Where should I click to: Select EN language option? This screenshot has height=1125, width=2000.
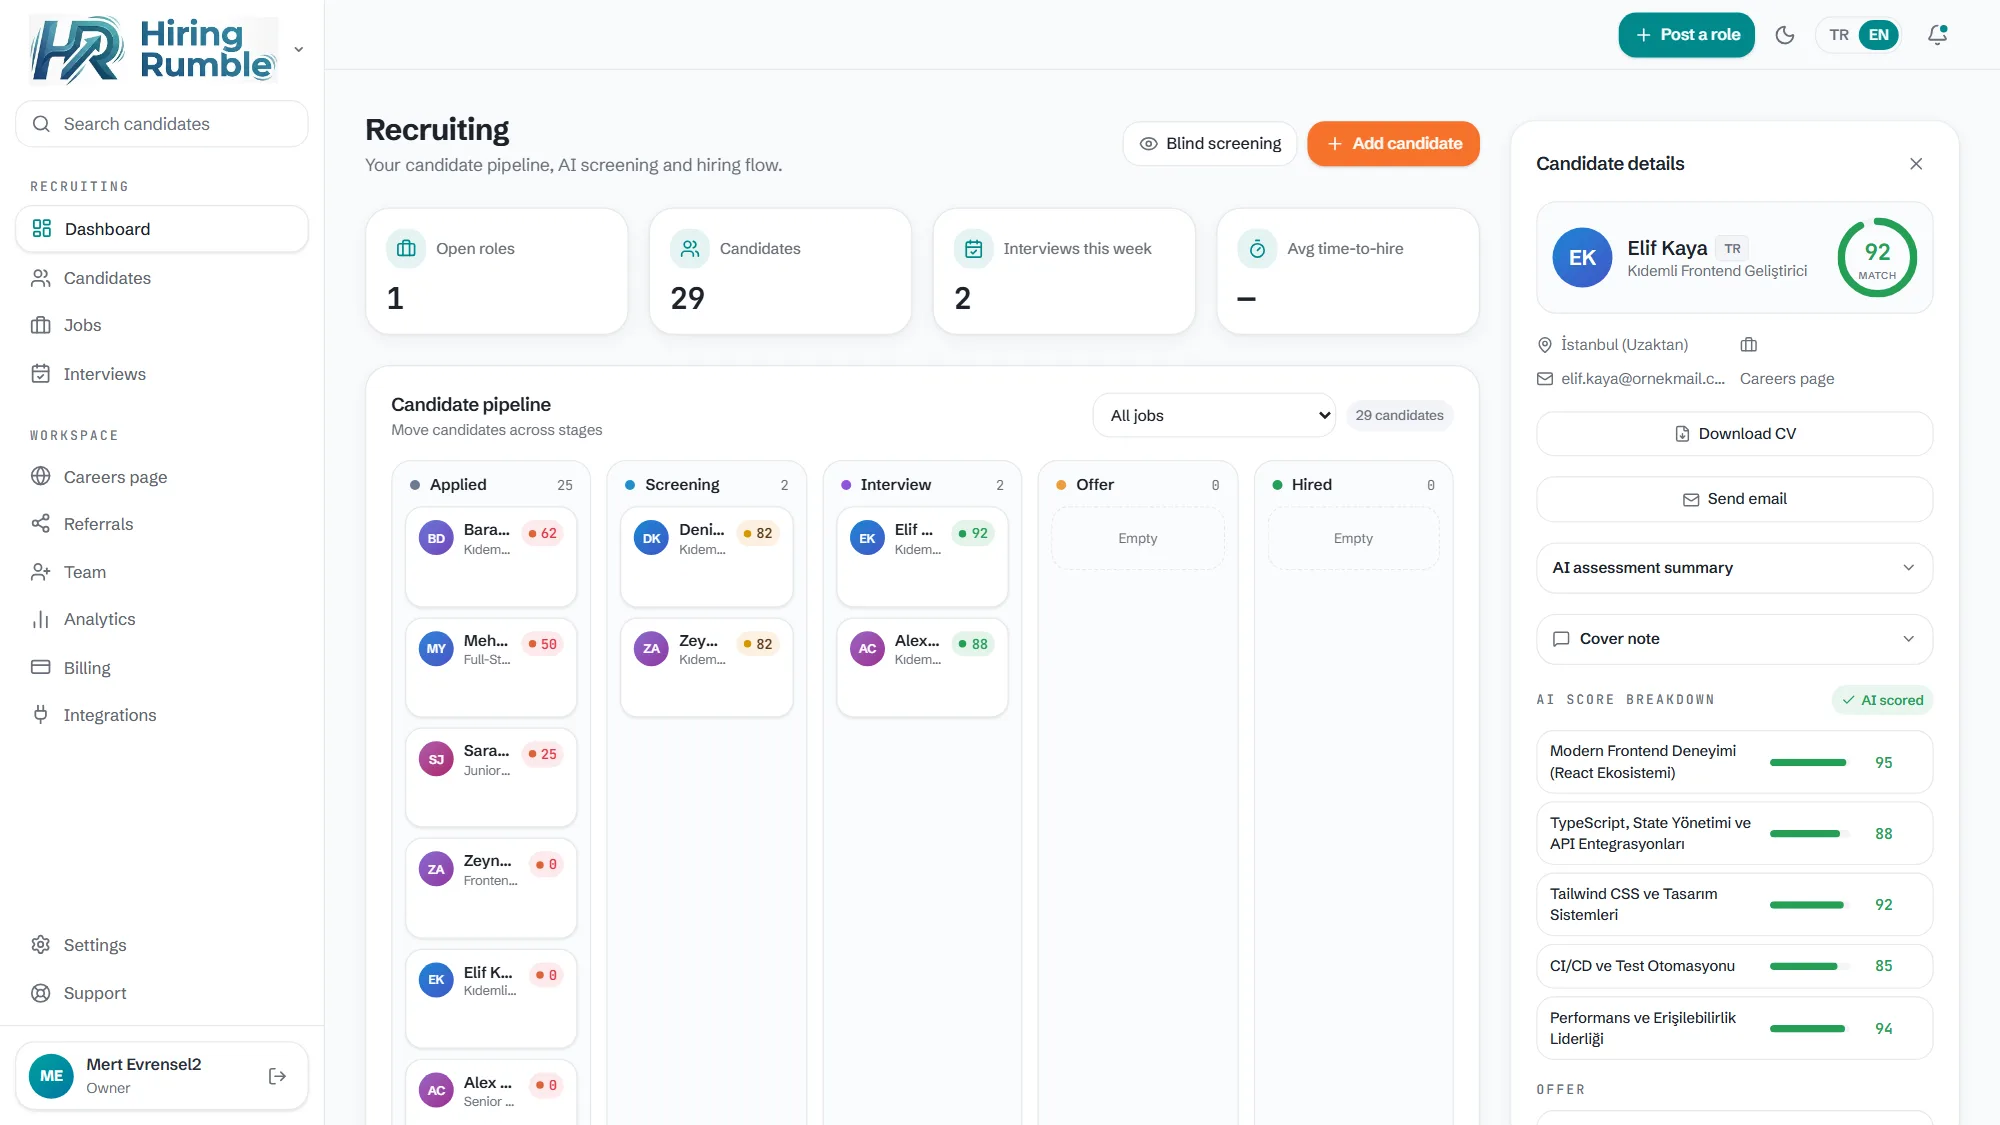1879,35
